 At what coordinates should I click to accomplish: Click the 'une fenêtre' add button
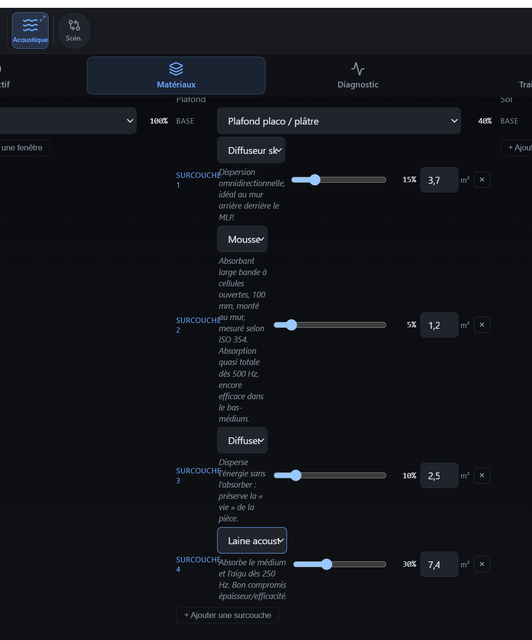tap(24, 148)
